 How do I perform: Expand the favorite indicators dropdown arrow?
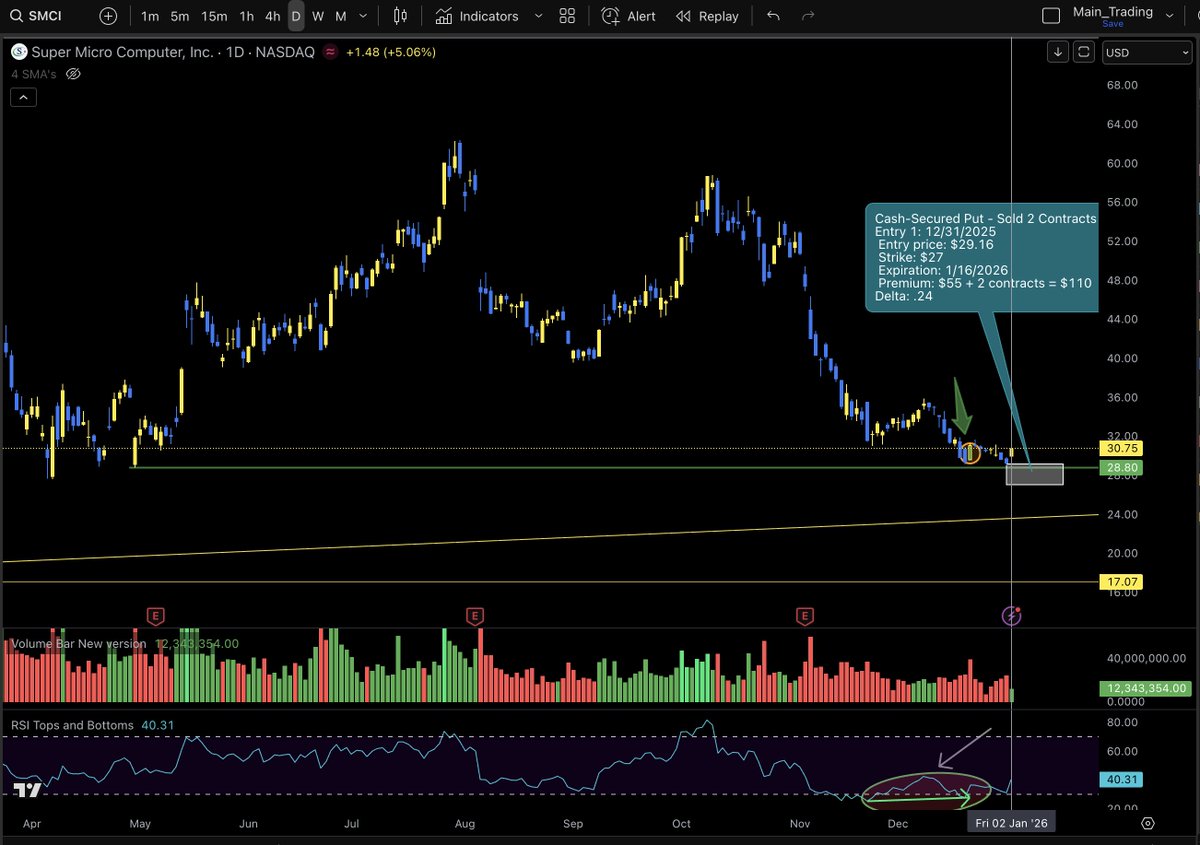pos(538,16)
